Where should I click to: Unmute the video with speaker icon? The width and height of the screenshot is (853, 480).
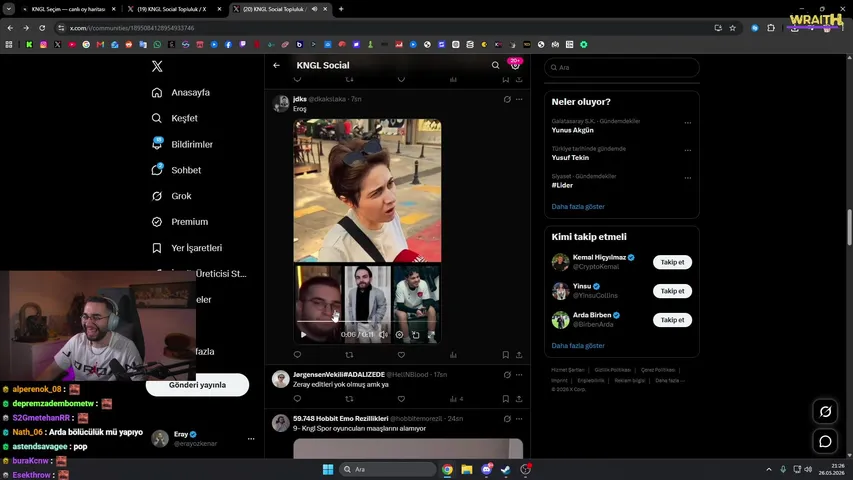[384, 335]
